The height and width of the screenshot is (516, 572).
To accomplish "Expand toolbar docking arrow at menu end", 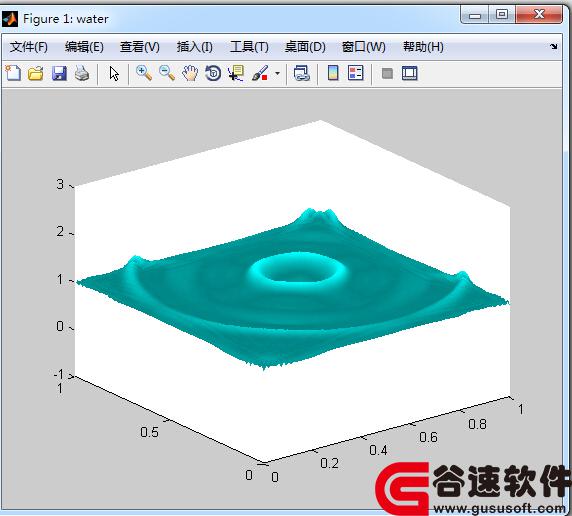I will tap(554, 46).
